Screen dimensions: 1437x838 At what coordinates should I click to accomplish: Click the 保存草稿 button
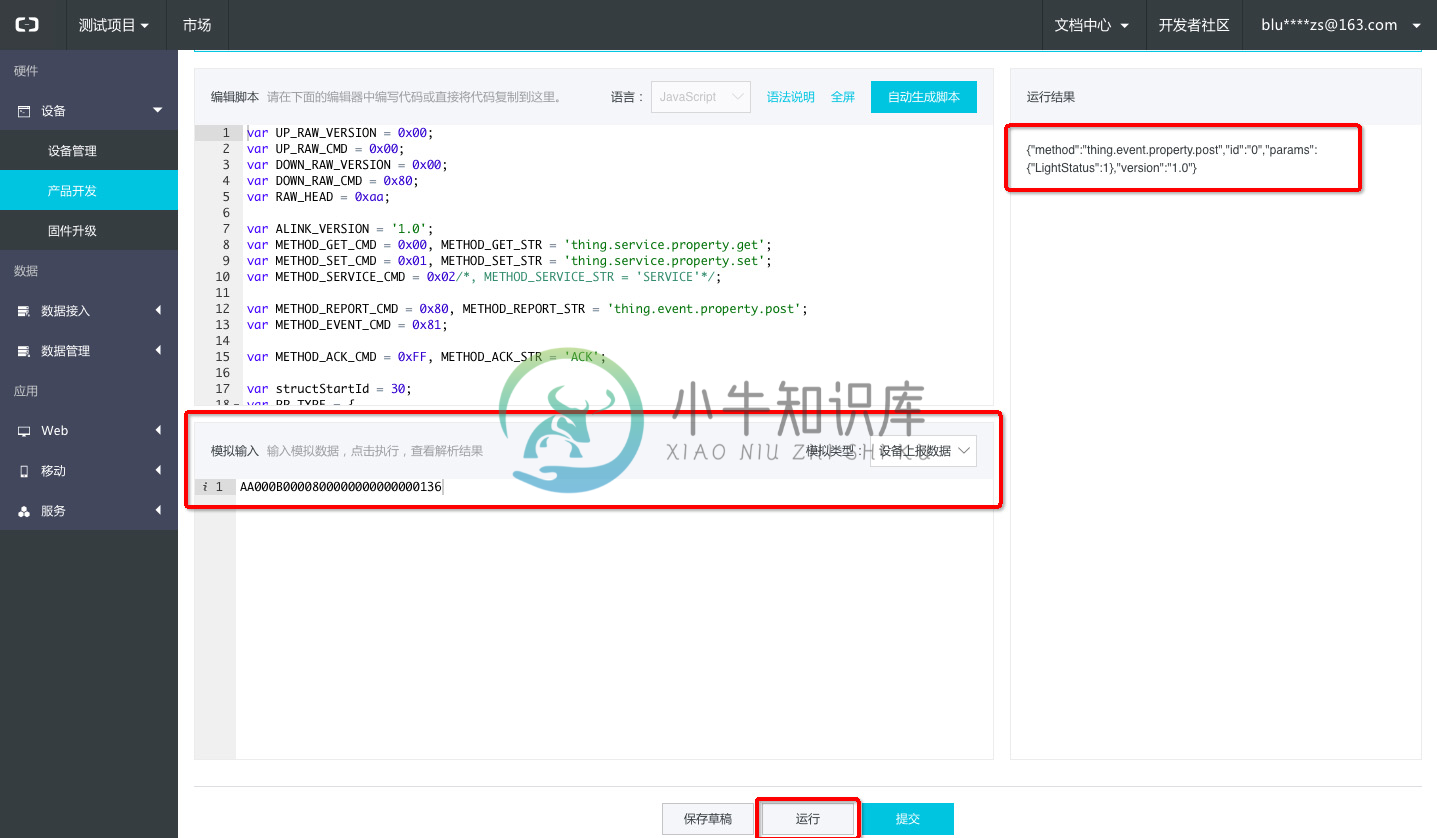[708, 819]
